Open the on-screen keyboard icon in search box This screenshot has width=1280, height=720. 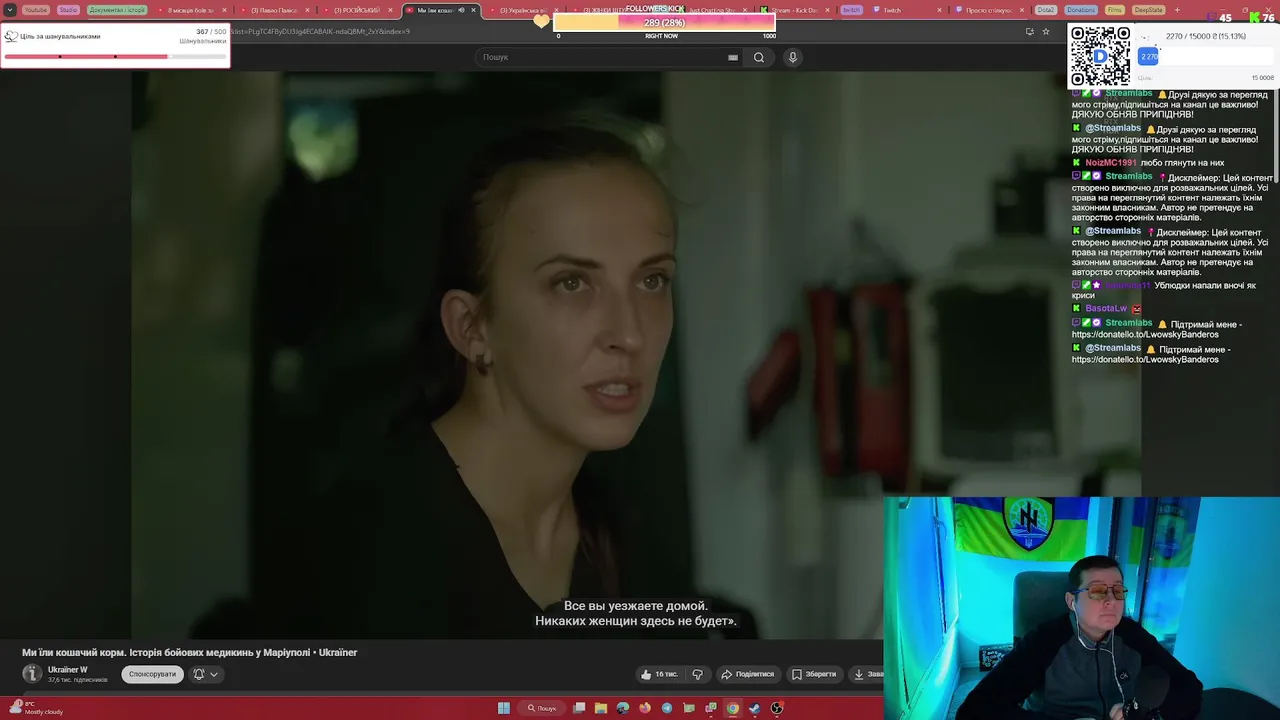click(x=733, y=57)
